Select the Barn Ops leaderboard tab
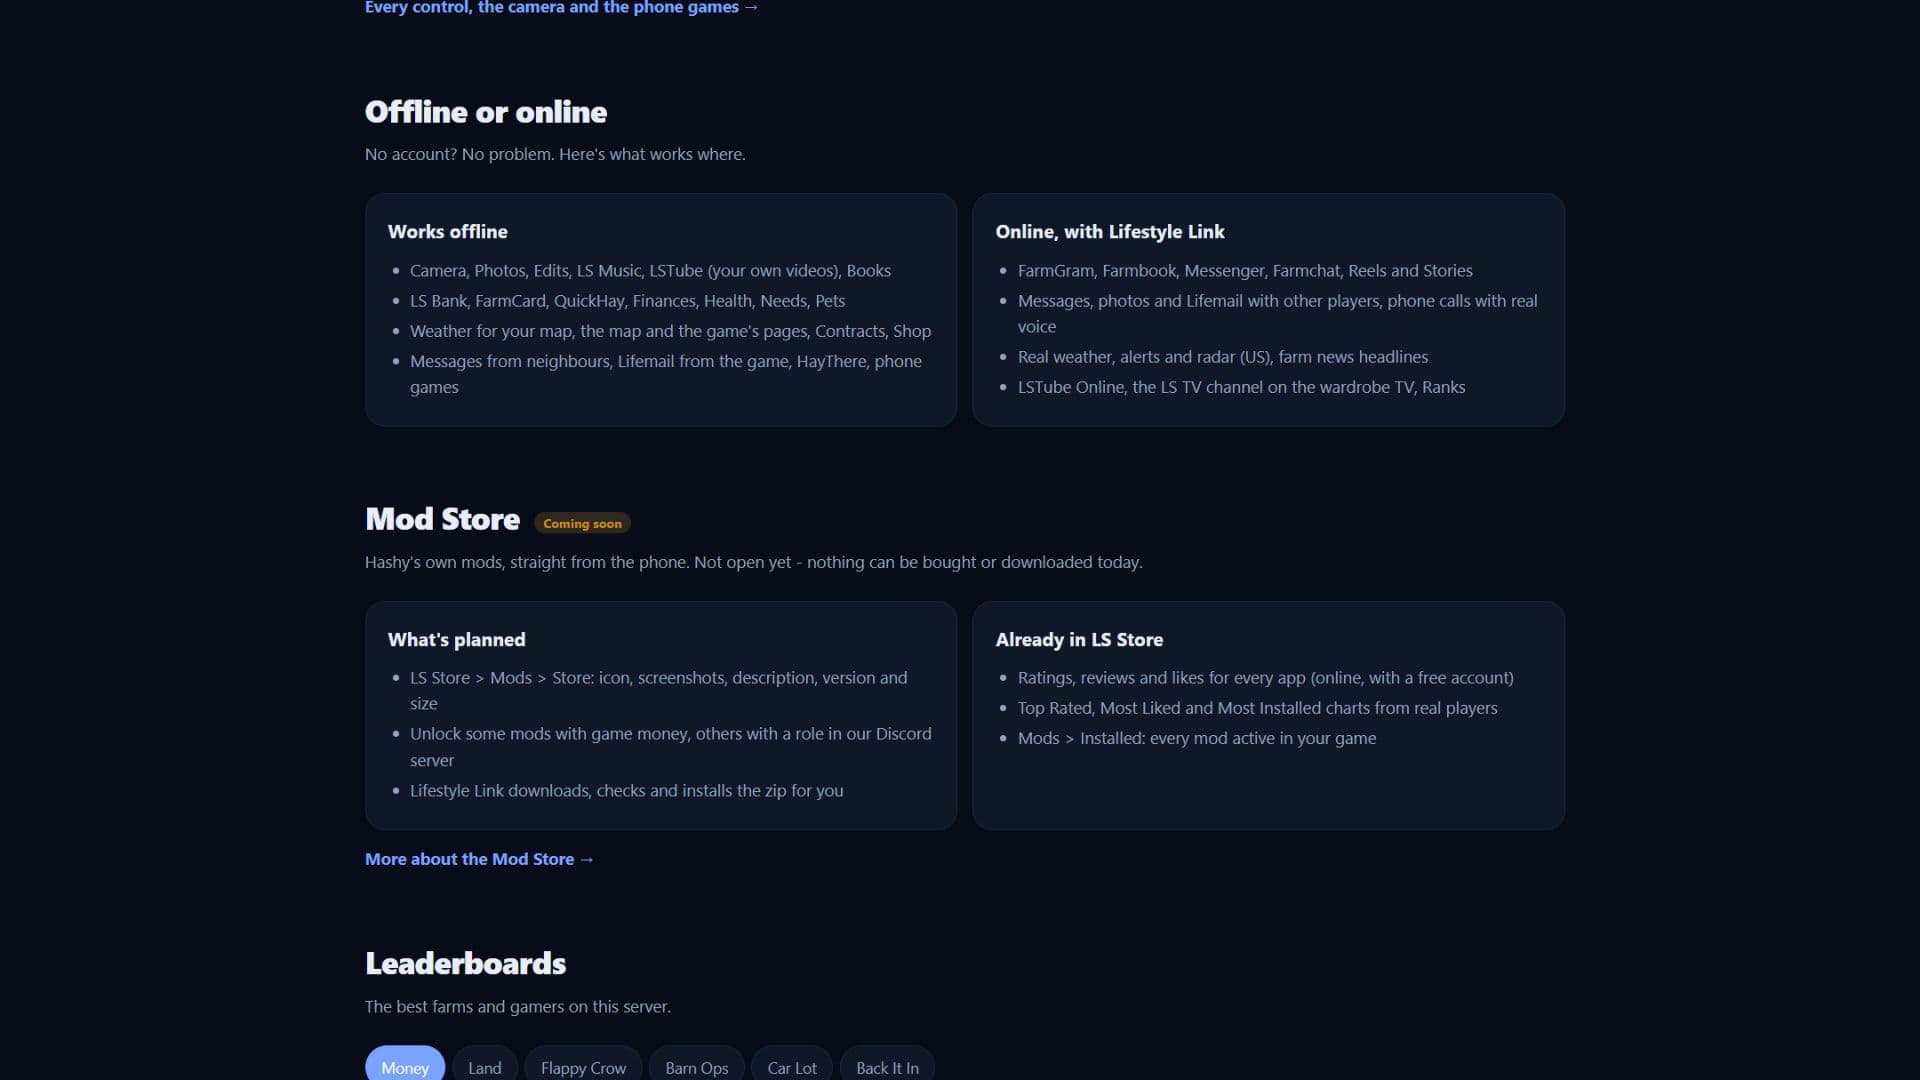Image resolution: width=1920 pixels, height=1080 pixels. [x=697, y=1066]
